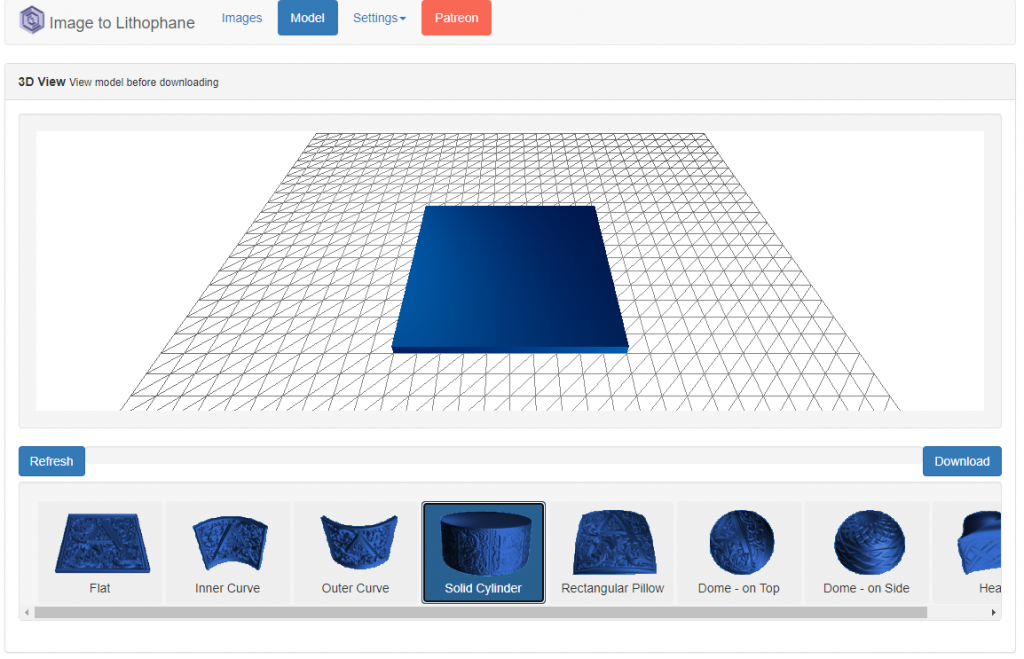This screenshot has width=1024, height=659.
Task: Click the Image to Lithophane title link
Action: [x=121, y=22]
